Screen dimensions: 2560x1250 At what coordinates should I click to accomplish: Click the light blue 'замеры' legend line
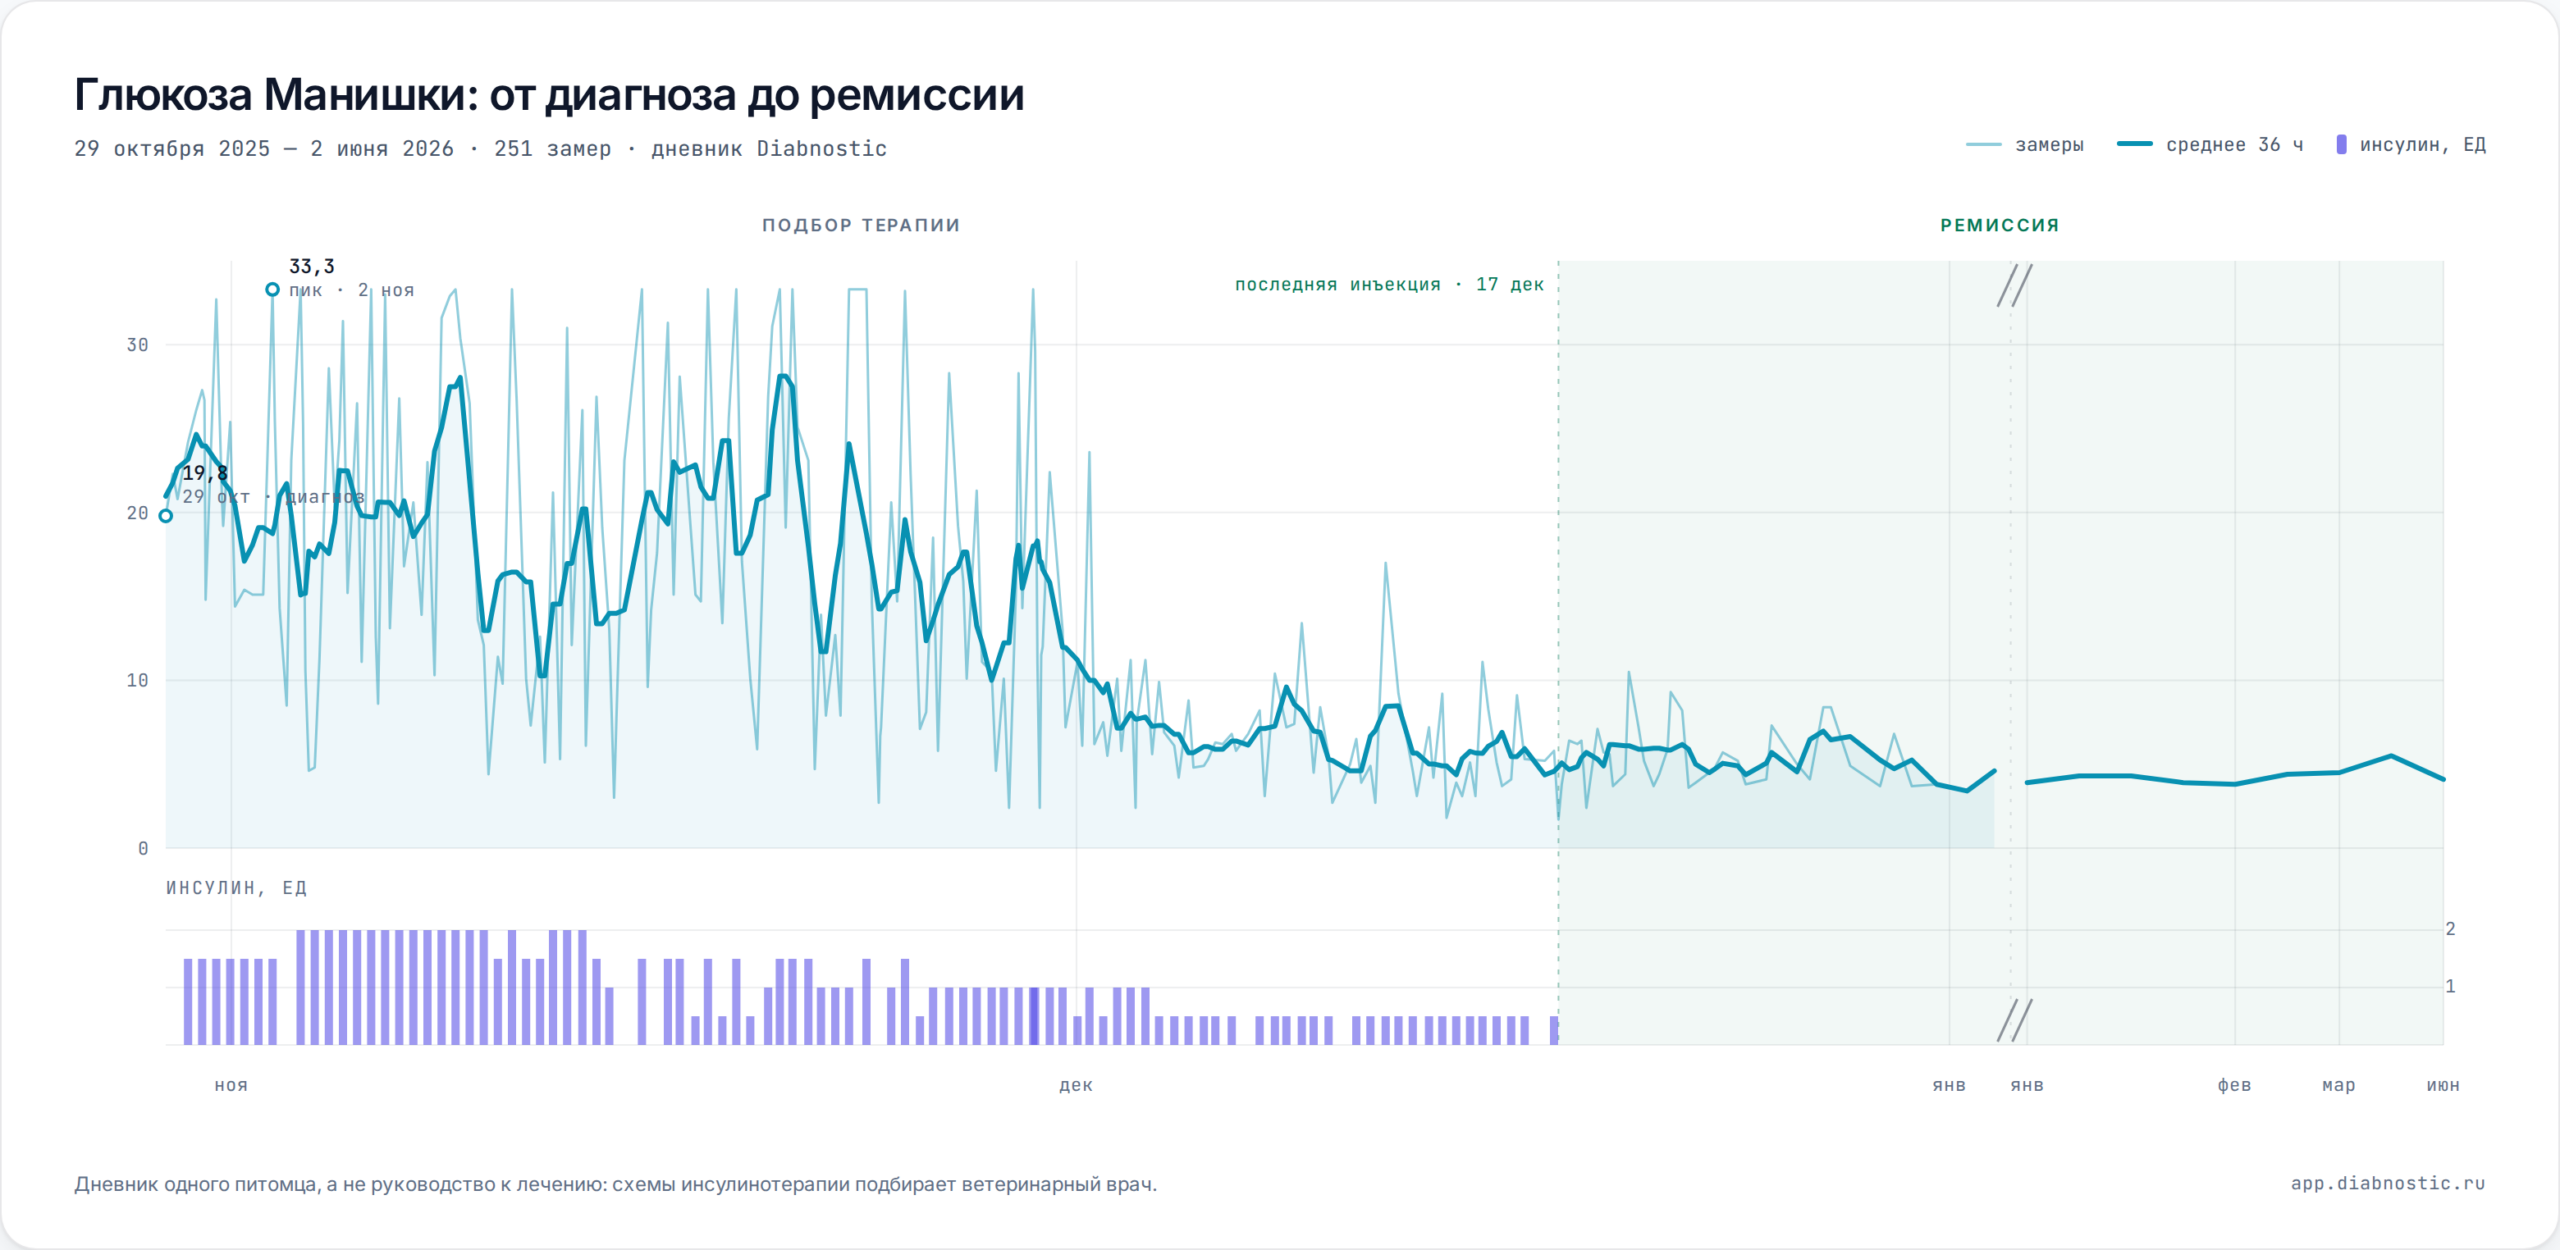pos(1984,145)
